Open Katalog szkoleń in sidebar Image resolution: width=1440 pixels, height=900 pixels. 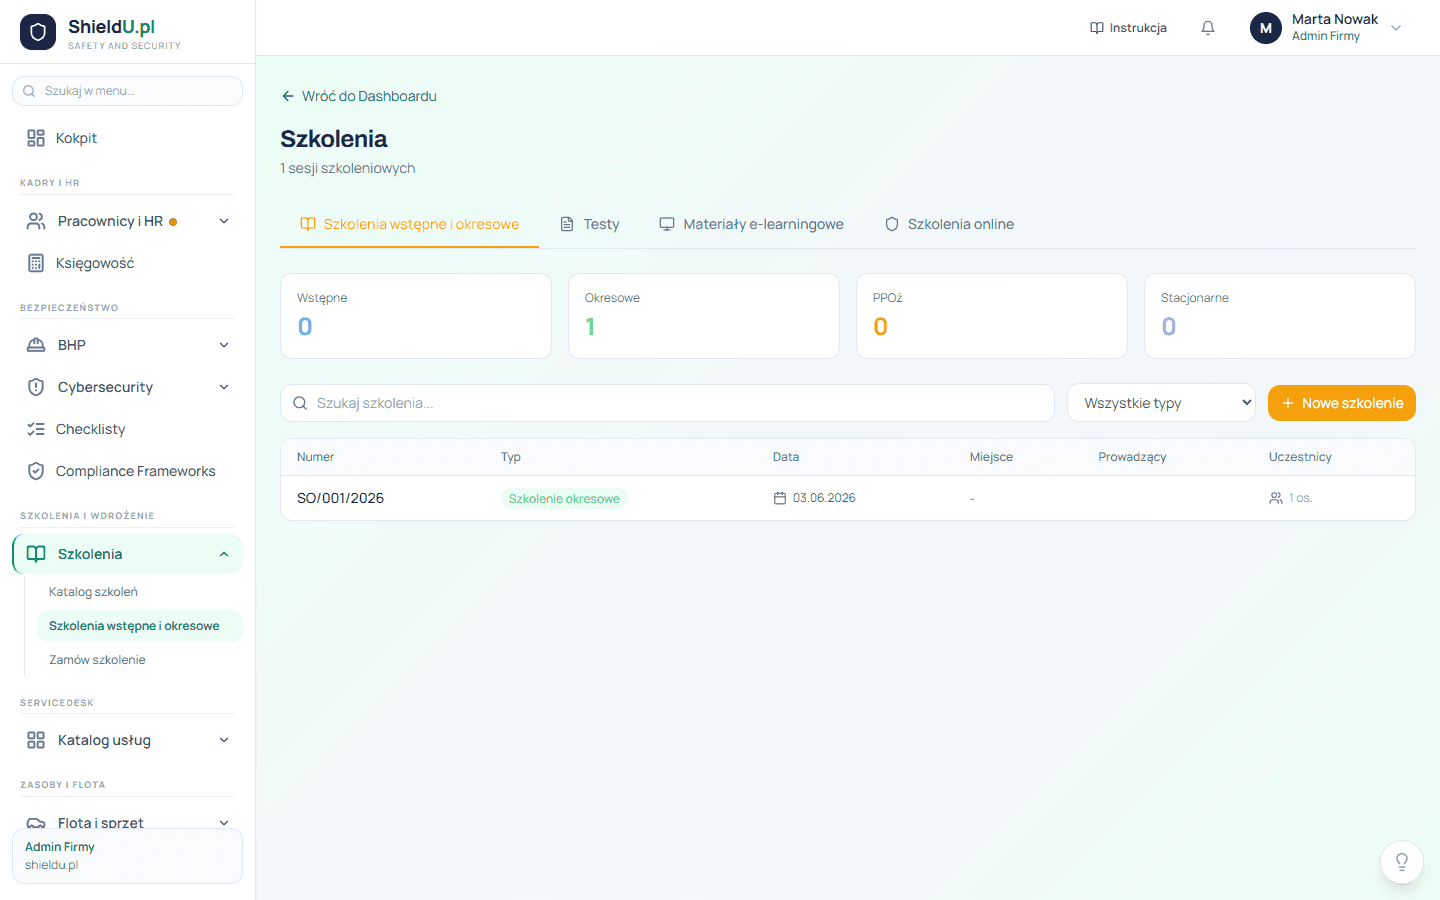[93, 592]
